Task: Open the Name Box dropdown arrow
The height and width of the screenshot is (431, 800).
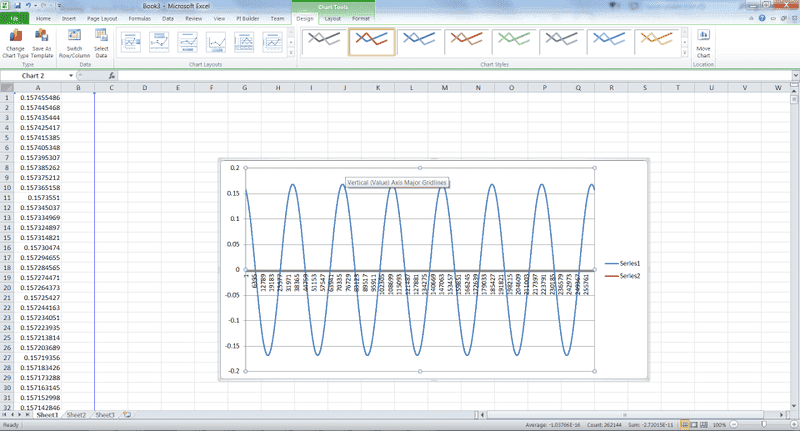Action: click(71, 76)
